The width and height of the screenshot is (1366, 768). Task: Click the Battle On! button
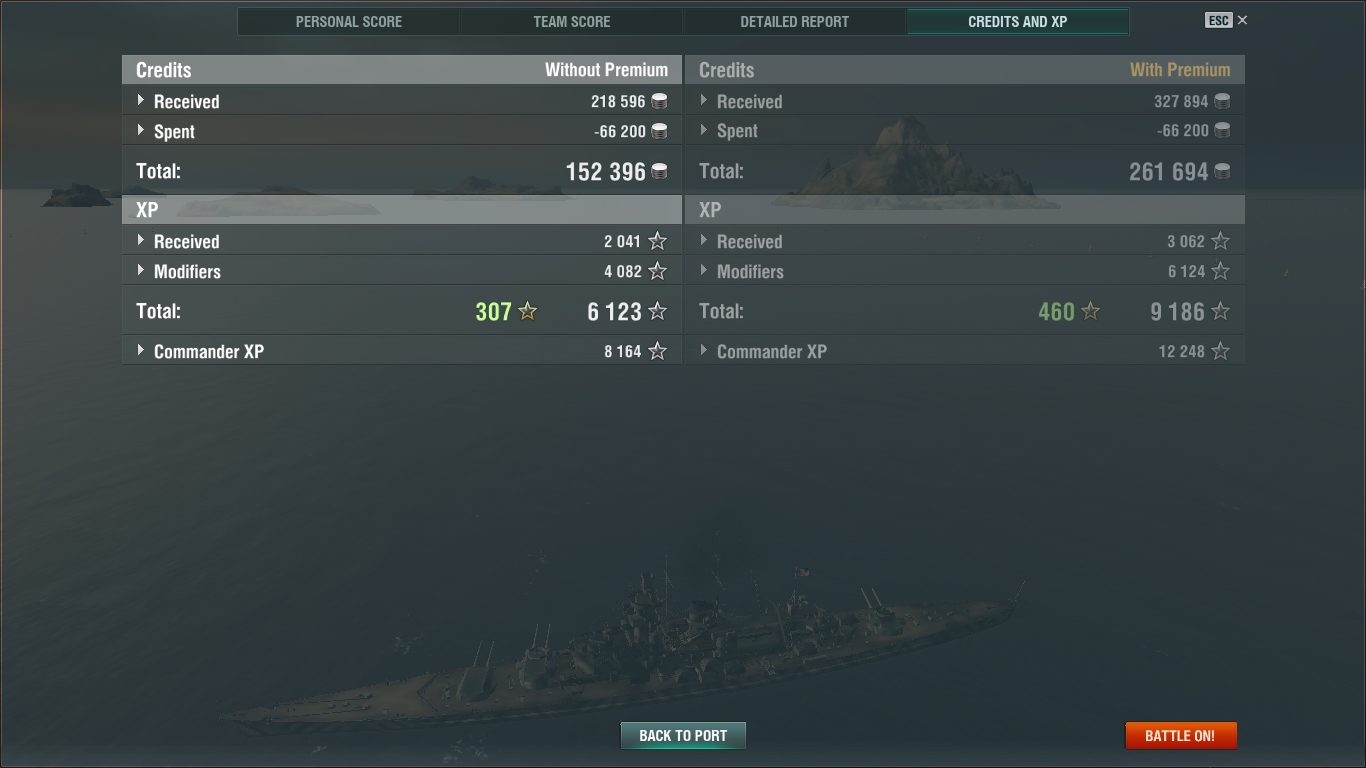pyautogui.click(x=1180, y=736)
